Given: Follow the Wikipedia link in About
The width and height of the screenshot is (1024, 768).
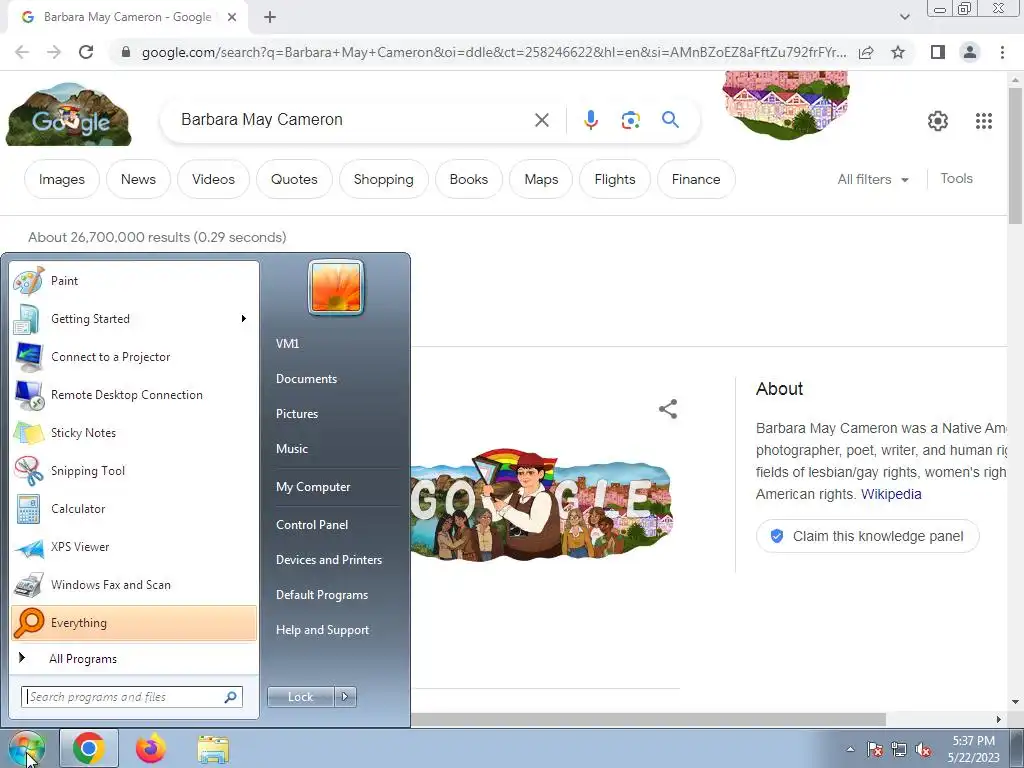Looking at the screenshot, I should click(891, 494).
